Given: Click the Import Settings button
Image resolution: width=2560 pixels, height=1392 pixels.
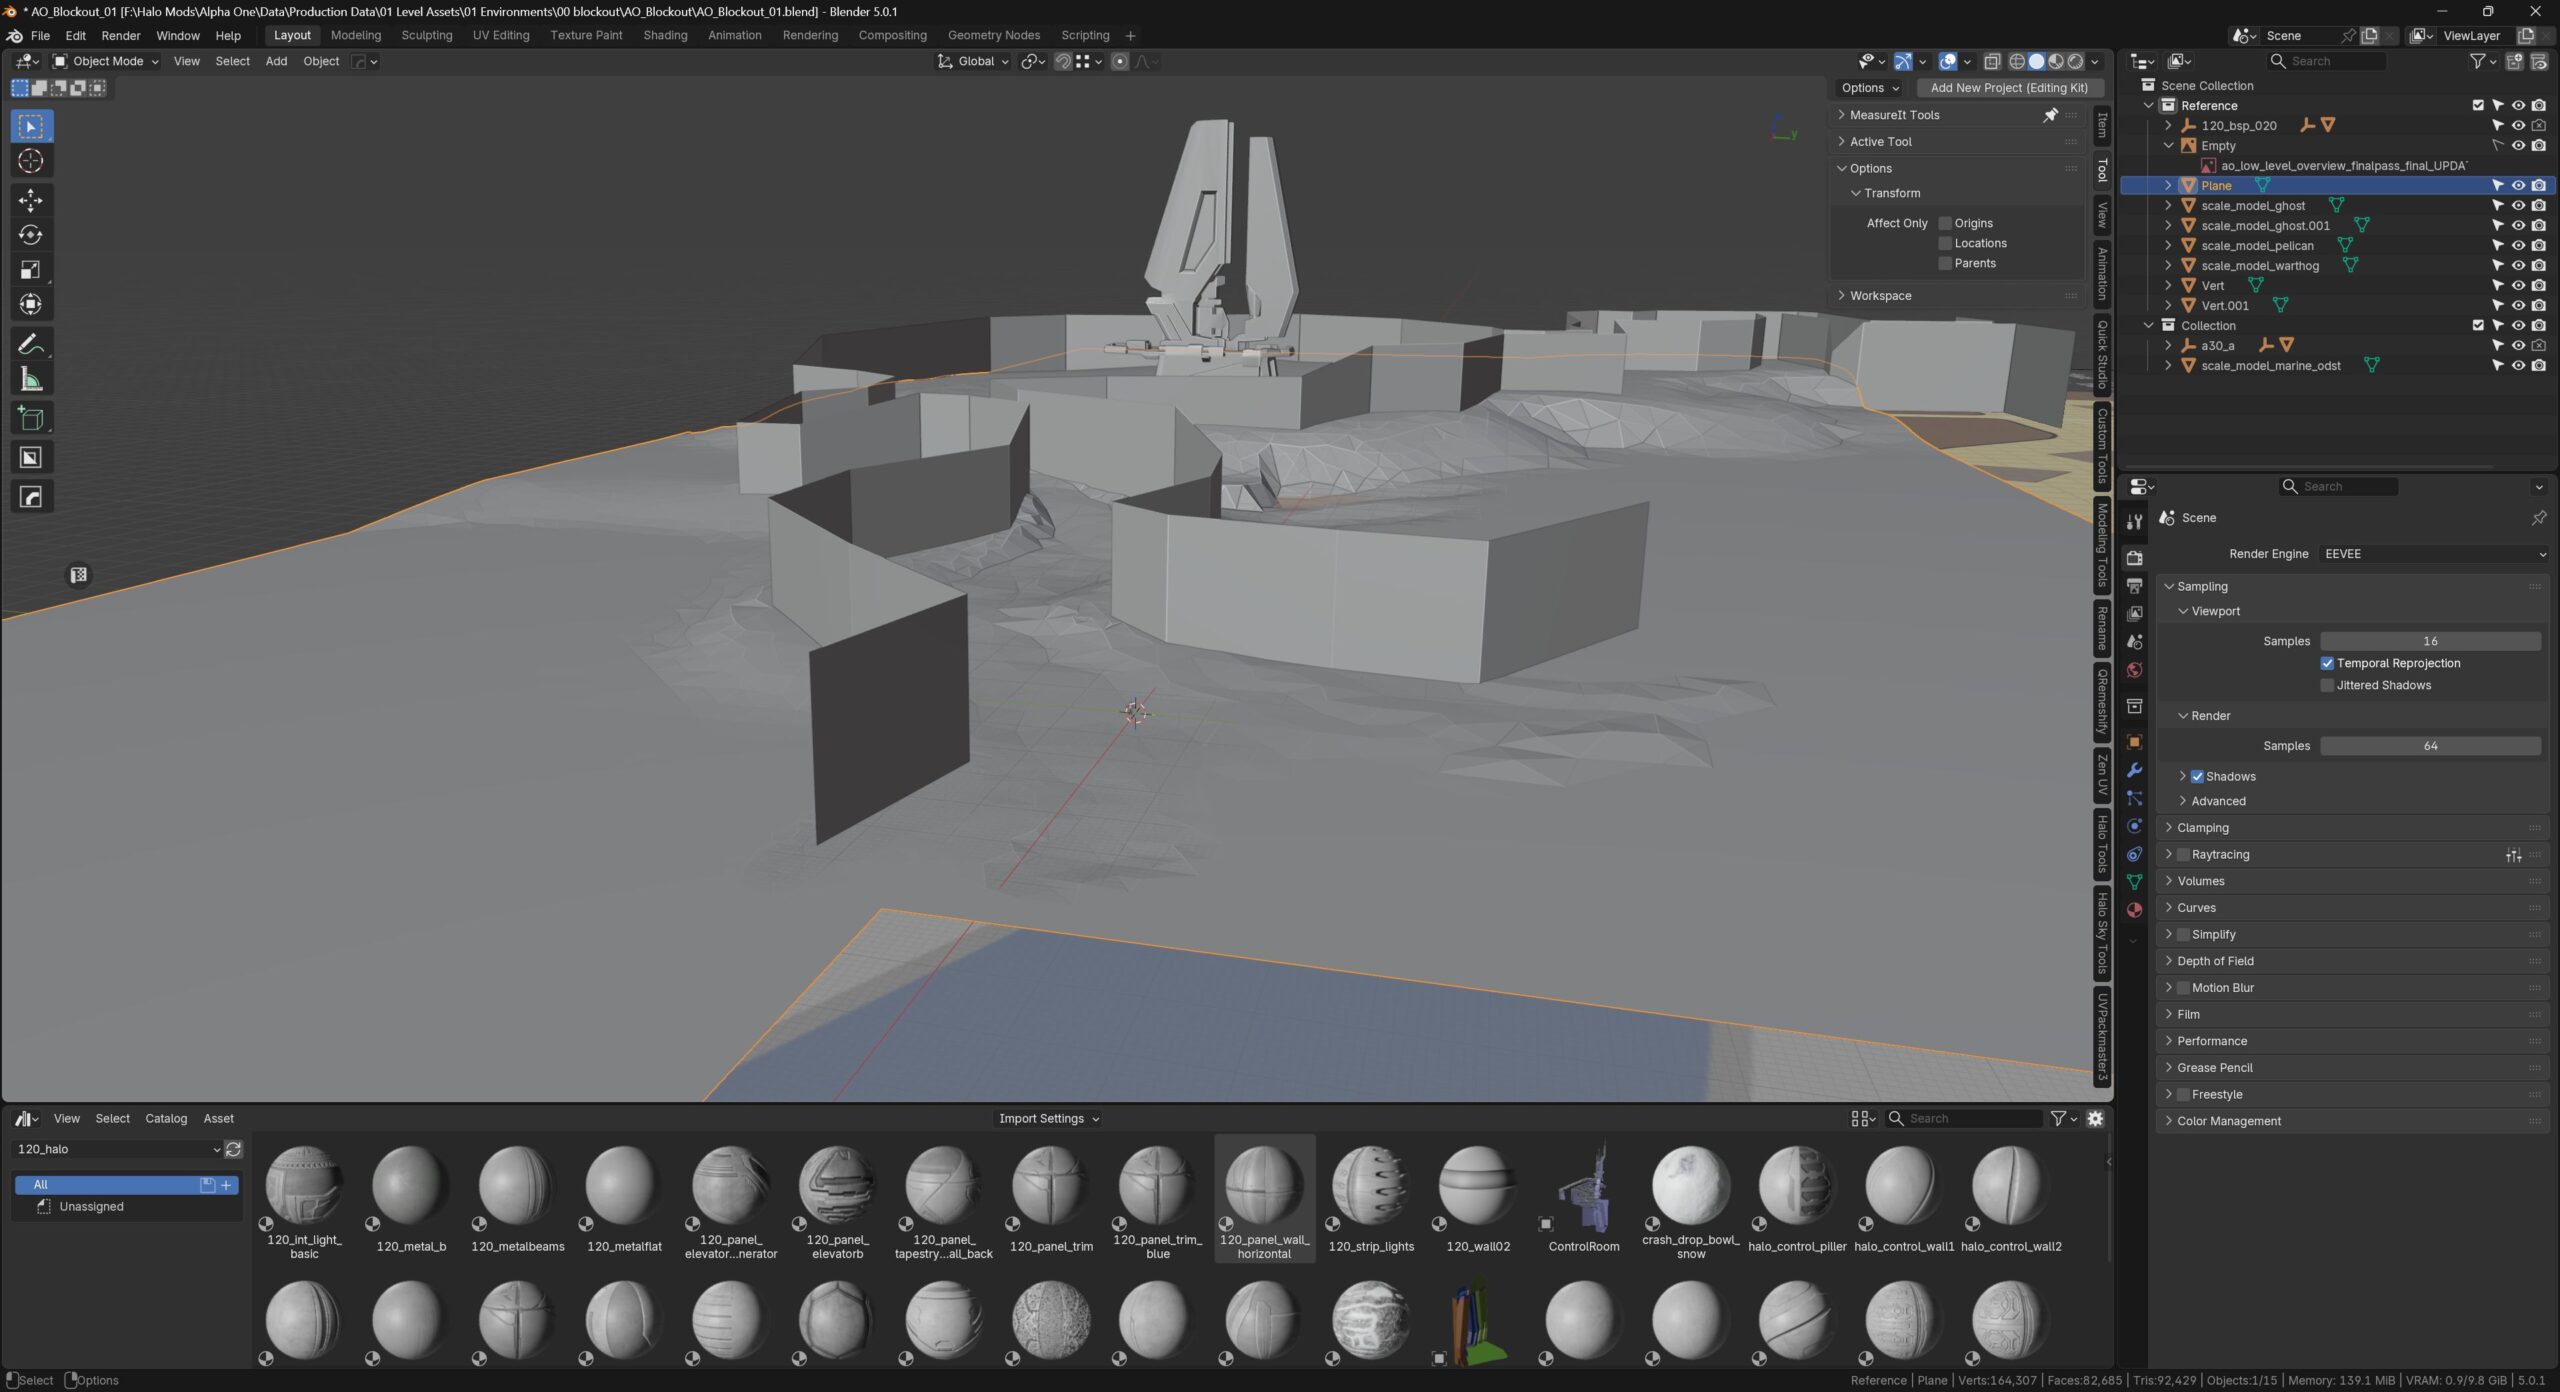Looking at the screenshot, I should pyautogui.click(x=1048, y=1118).
